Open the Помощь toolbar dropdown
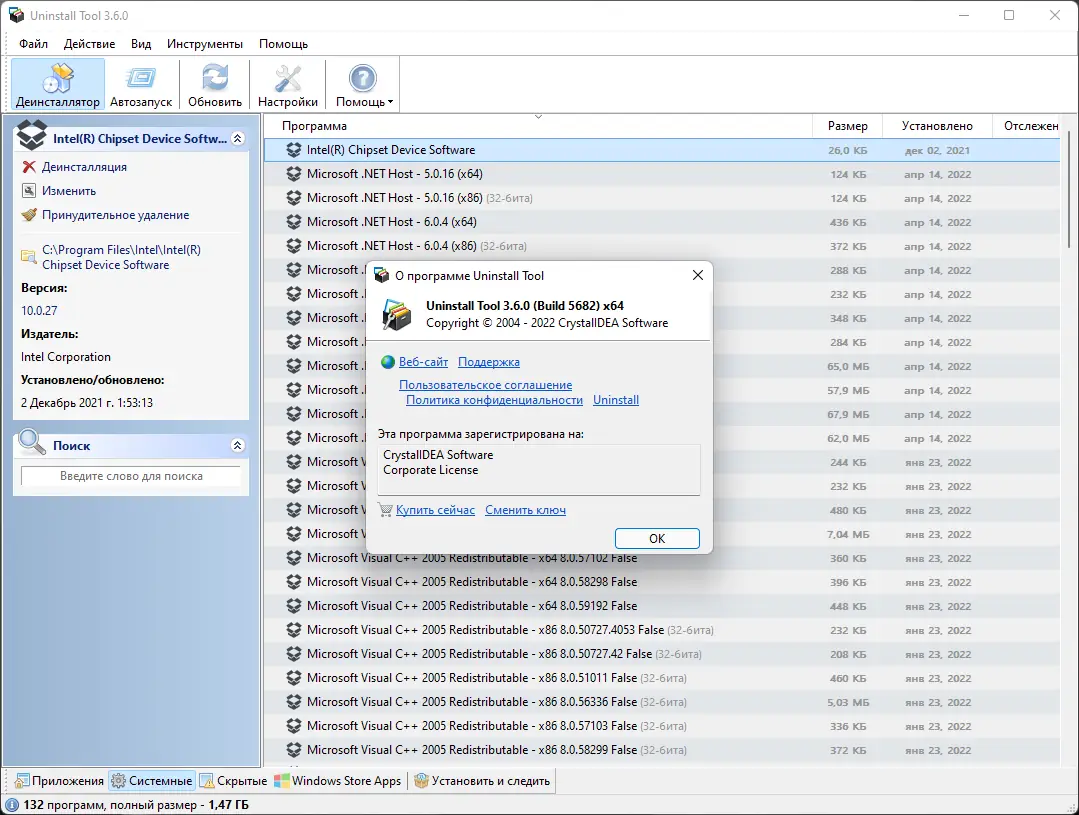 tap(363, 85)
